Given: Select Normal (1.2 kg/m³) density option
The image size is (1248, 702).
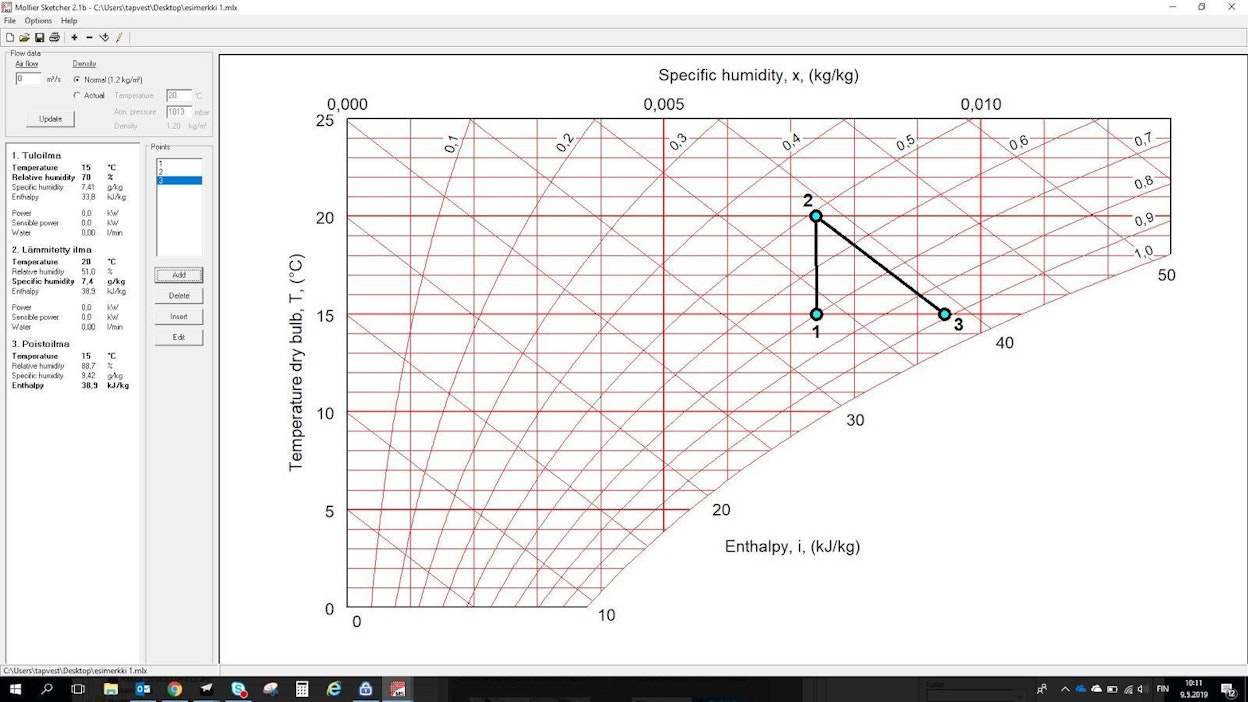Looking at the screenshot, I should point(78,79).
